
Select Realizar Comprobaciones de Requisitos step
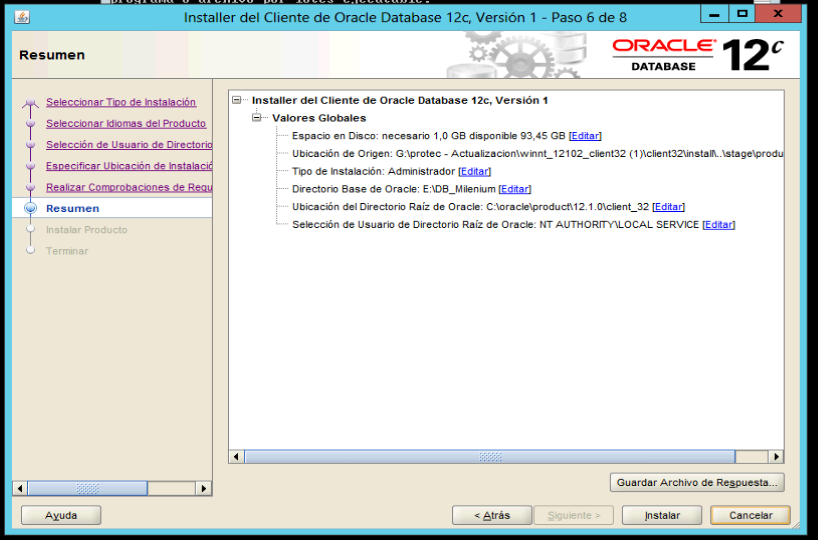(x=129, y=187)
